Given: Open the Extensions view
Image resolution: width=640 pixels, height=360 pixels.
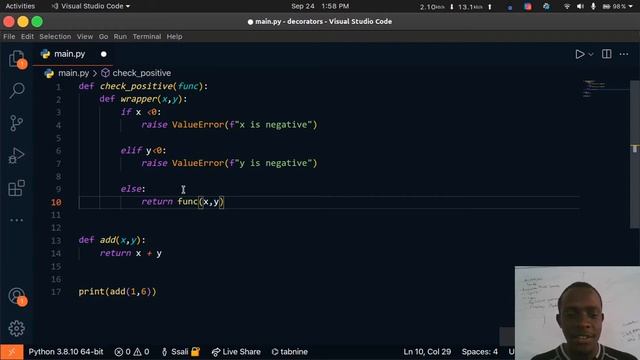Looking at the screenshot, I should click(16, 188).
